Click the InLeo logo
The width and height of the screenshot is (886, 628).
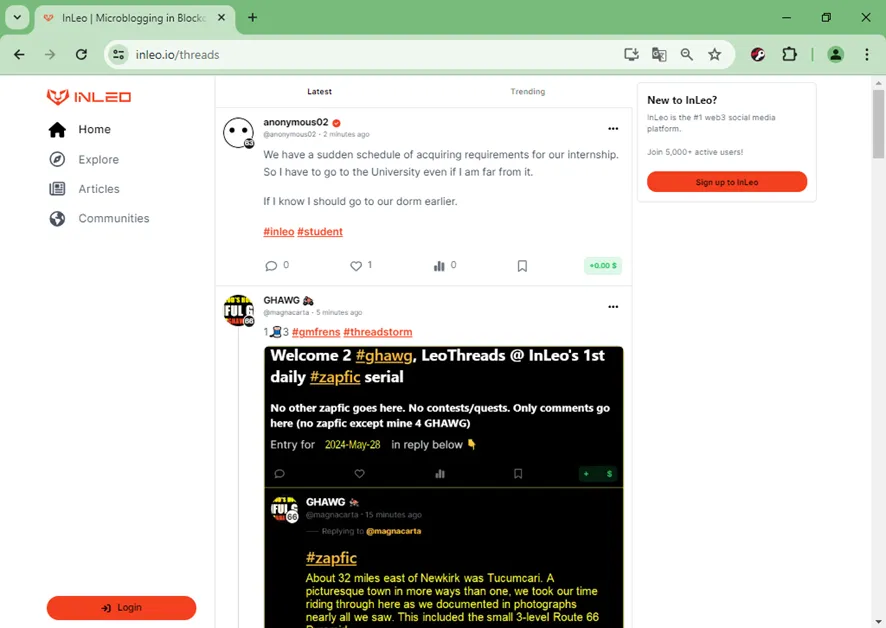point(89,97)
